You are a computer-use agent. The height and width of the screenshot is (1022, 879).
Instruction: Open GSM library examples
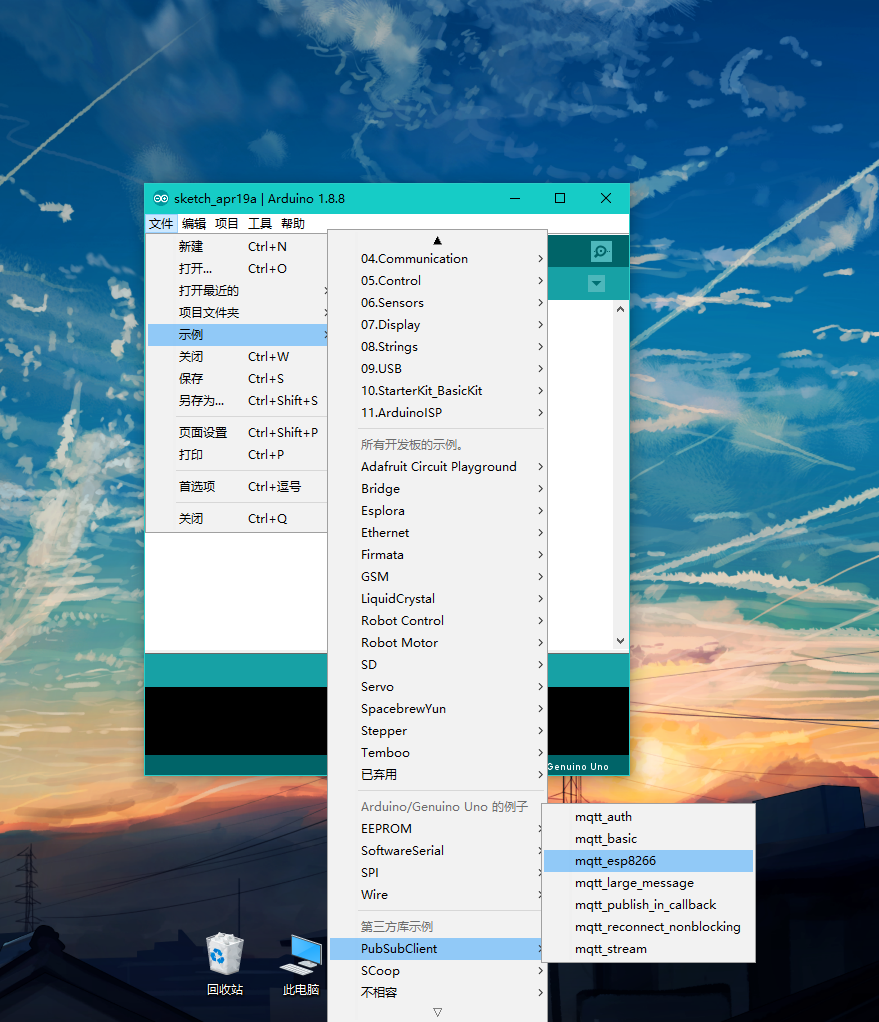[x=437, y=577]
